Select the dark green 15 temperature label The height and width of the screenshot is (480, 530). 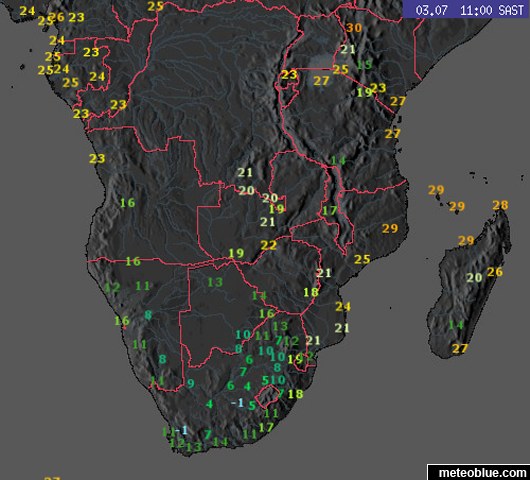[x=364, y=64]
